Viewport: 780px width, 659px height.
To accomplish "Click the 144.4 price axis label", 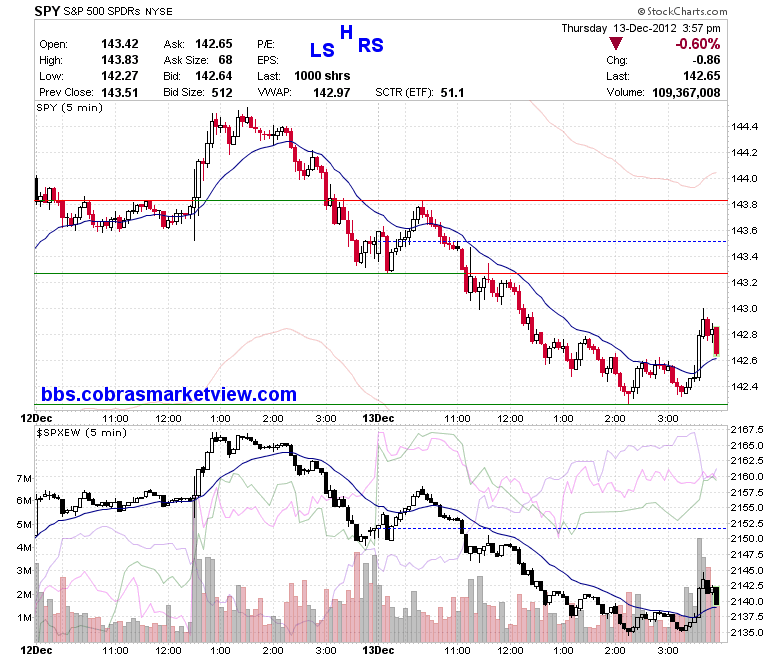I will click(744, 126).
